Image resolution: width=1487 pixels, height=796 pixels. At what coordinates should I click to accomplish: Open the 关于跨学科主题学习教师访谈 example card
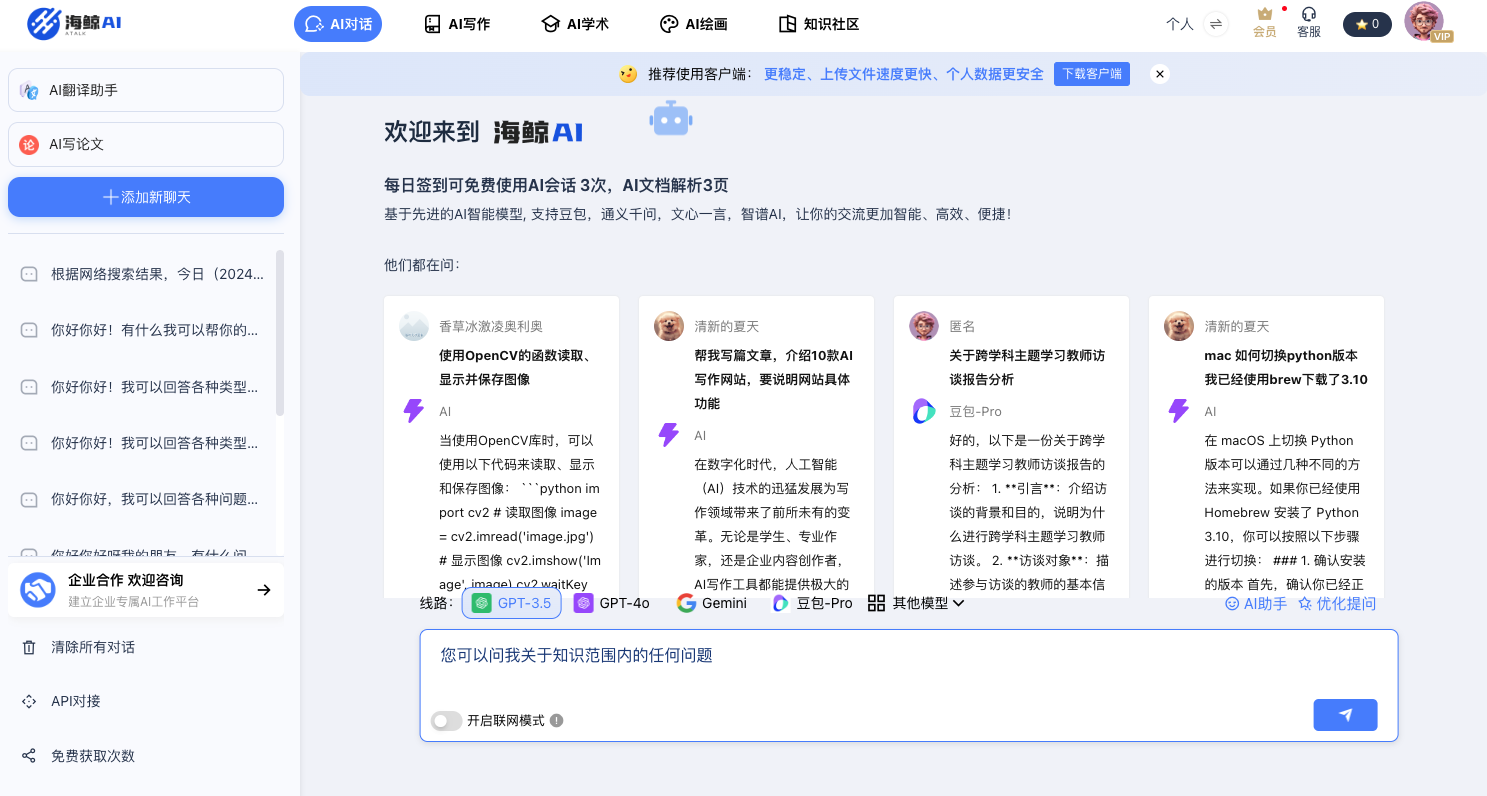[x=1012, y=446]
